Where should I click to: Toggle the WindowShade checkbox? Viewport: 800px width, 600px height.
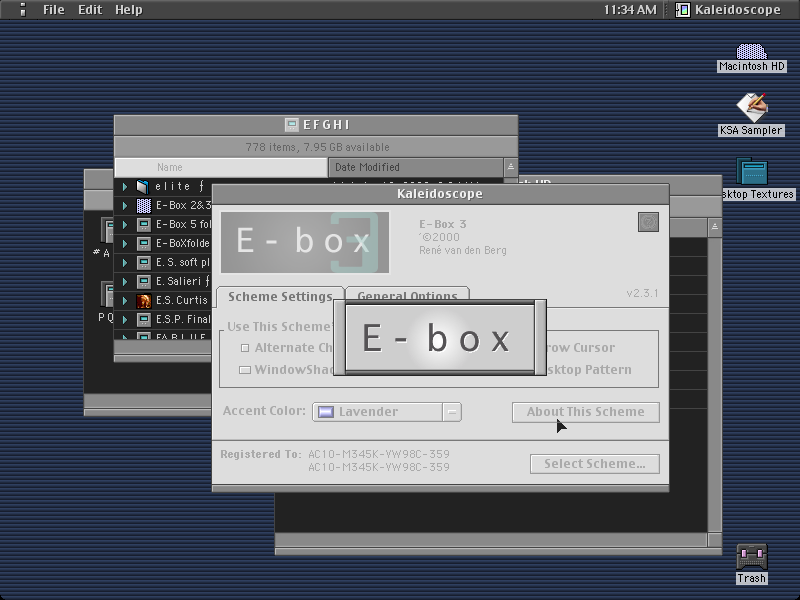click(x=245, y=370)
